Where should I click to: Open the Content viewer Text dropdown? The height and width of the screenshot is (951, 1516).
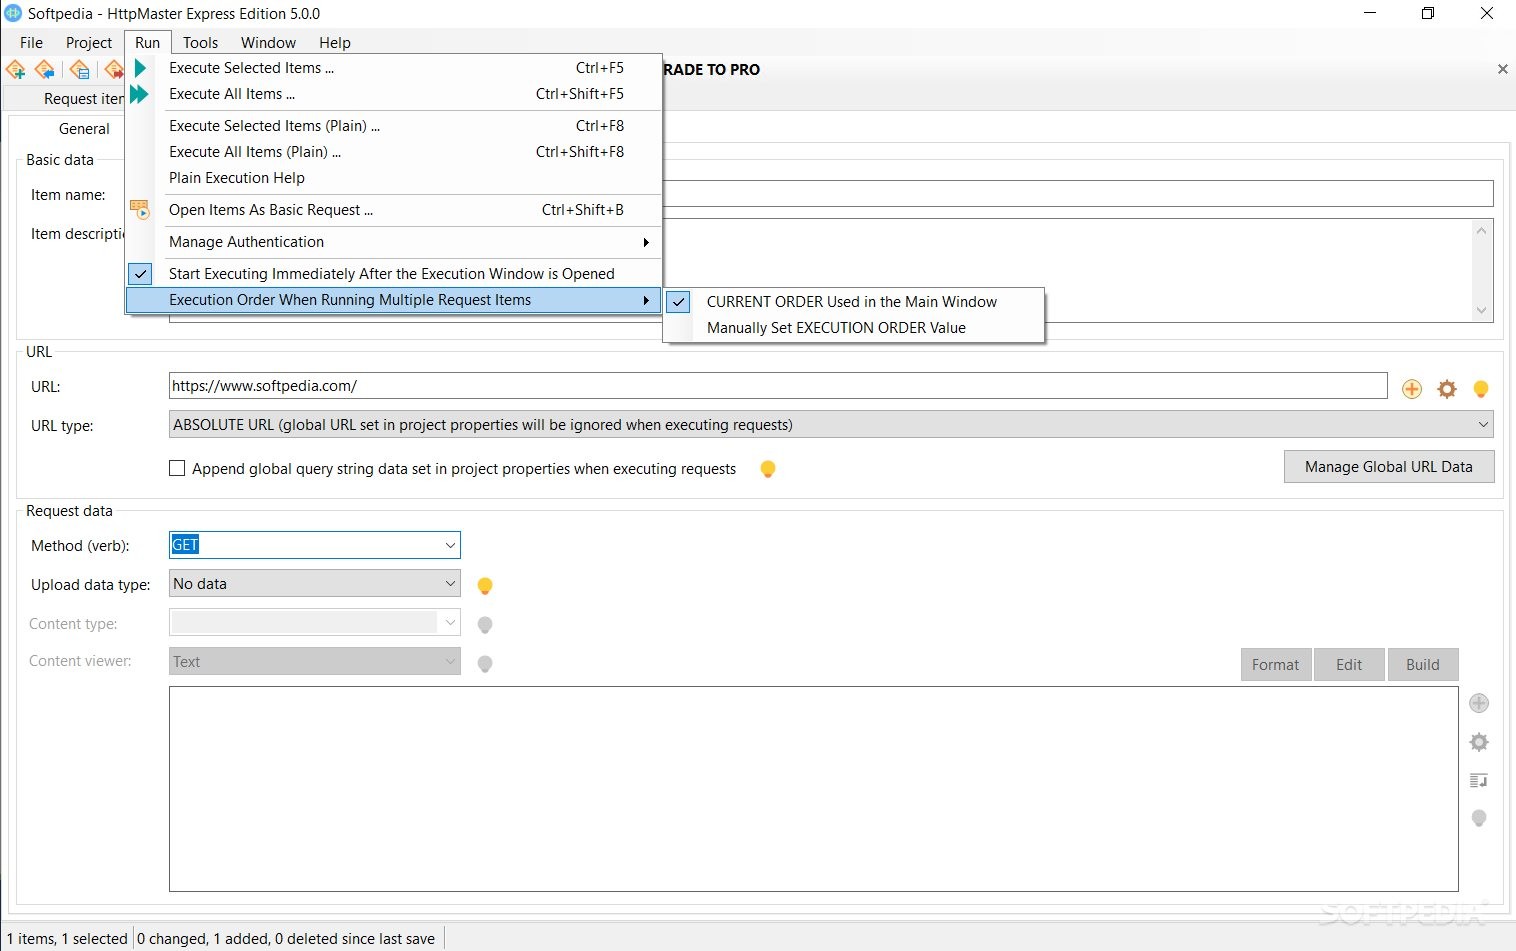pyautogui.click(x=315, y=662)
